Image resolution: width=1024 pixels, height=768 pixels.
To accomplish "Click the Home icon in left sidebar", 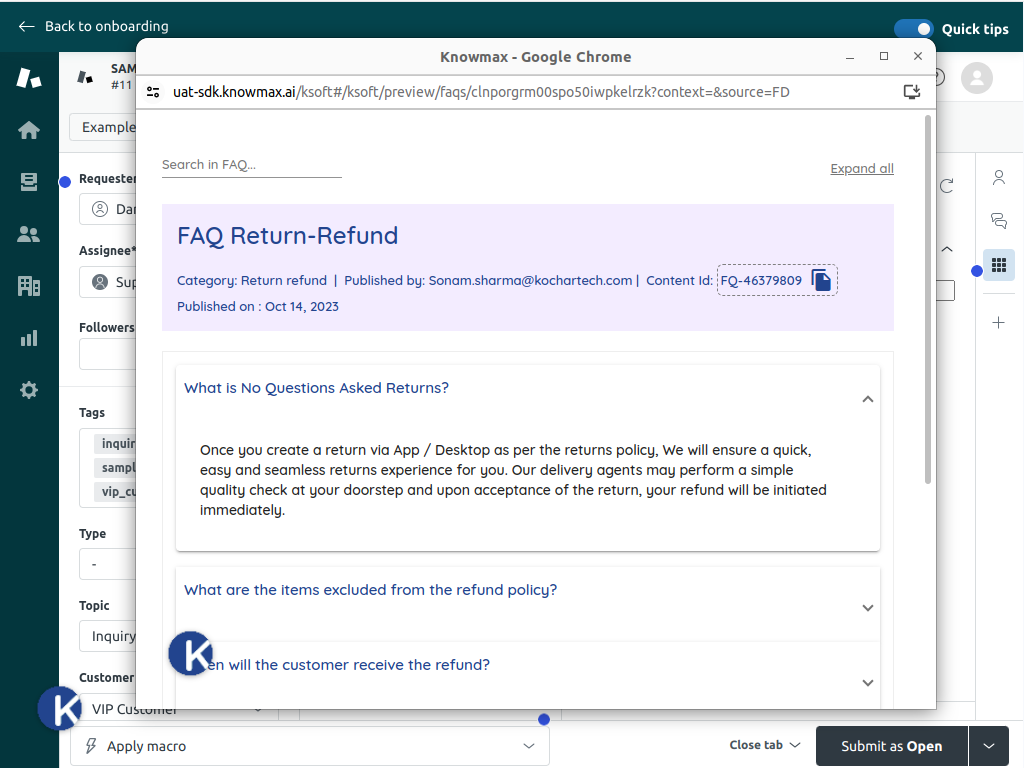I will click(x=29, y=130).
